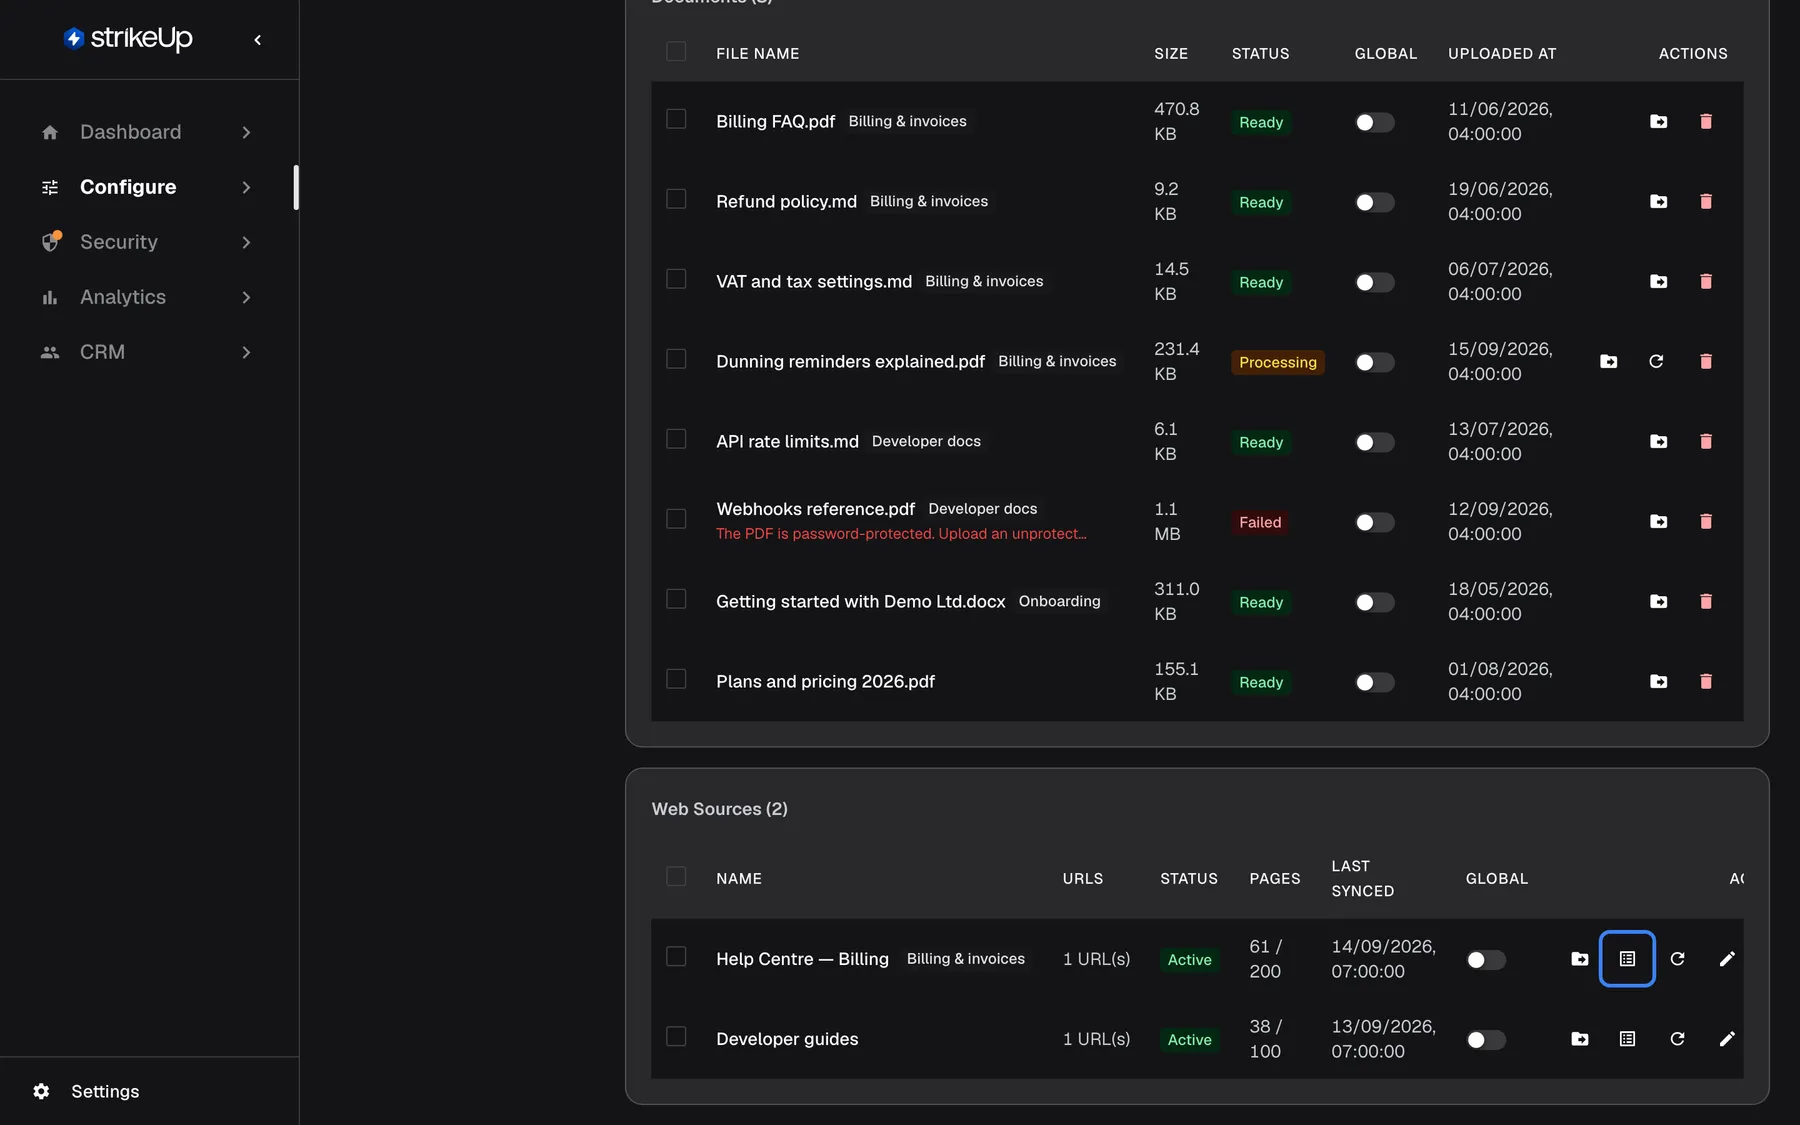Image resolution: width=1800 pixels, height=1125 pixels.
Task: Sort documents by FILE NAME column
Action: [x=757, y=53]
